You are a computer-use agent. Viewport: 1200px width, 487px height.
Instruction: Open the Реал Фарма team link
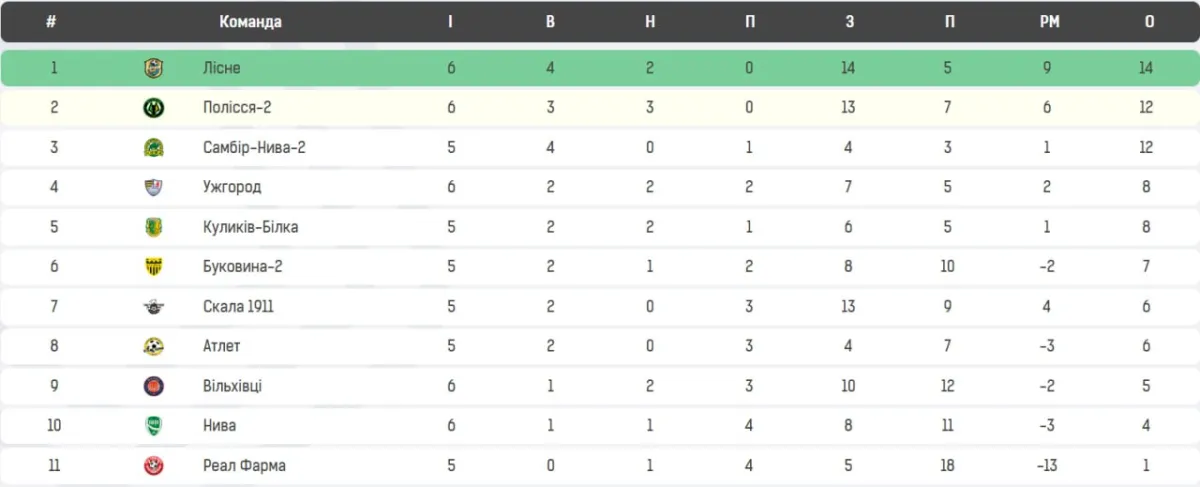tap(244, 465)
